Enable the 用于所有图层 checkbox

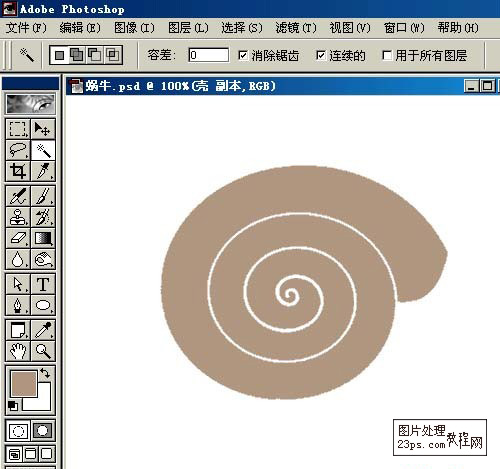click(x=387, y=55)
